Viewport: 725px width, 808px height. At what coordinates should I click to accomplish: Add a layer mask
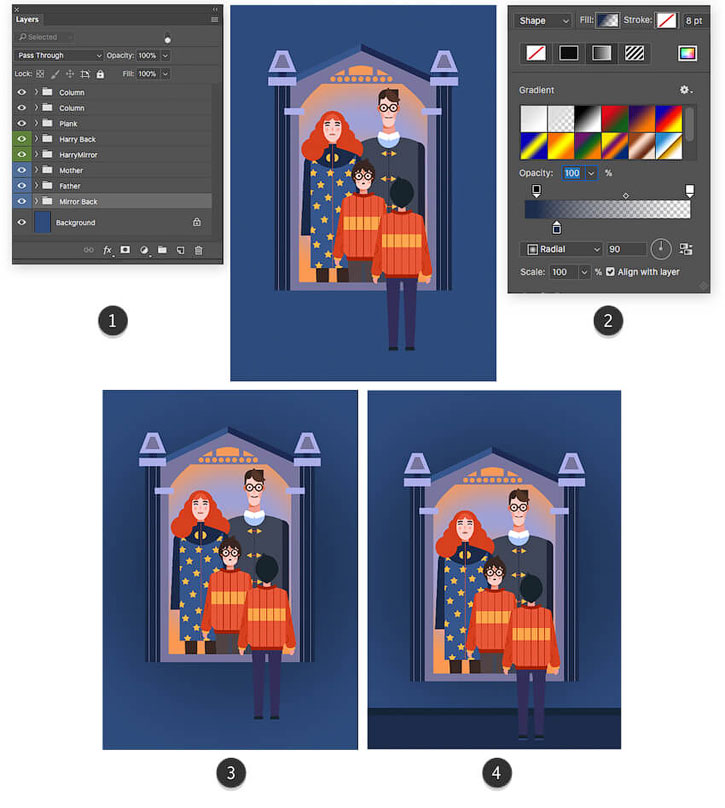125,250
